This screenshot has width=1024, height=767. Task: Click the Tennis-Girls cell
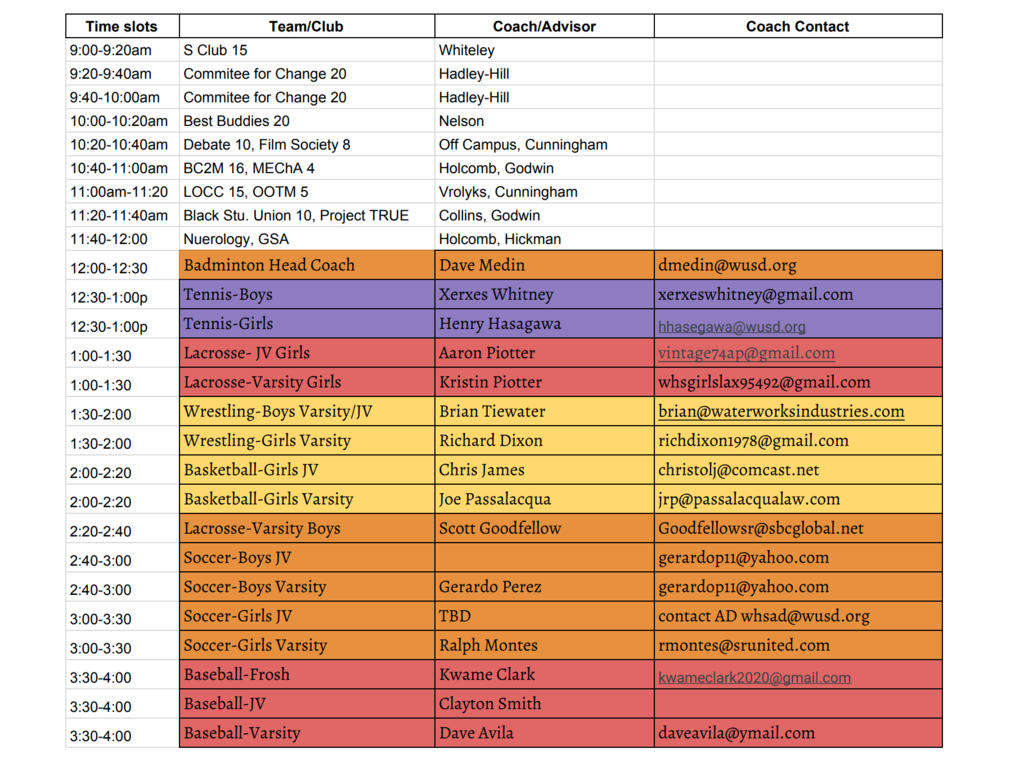(306, 323)
